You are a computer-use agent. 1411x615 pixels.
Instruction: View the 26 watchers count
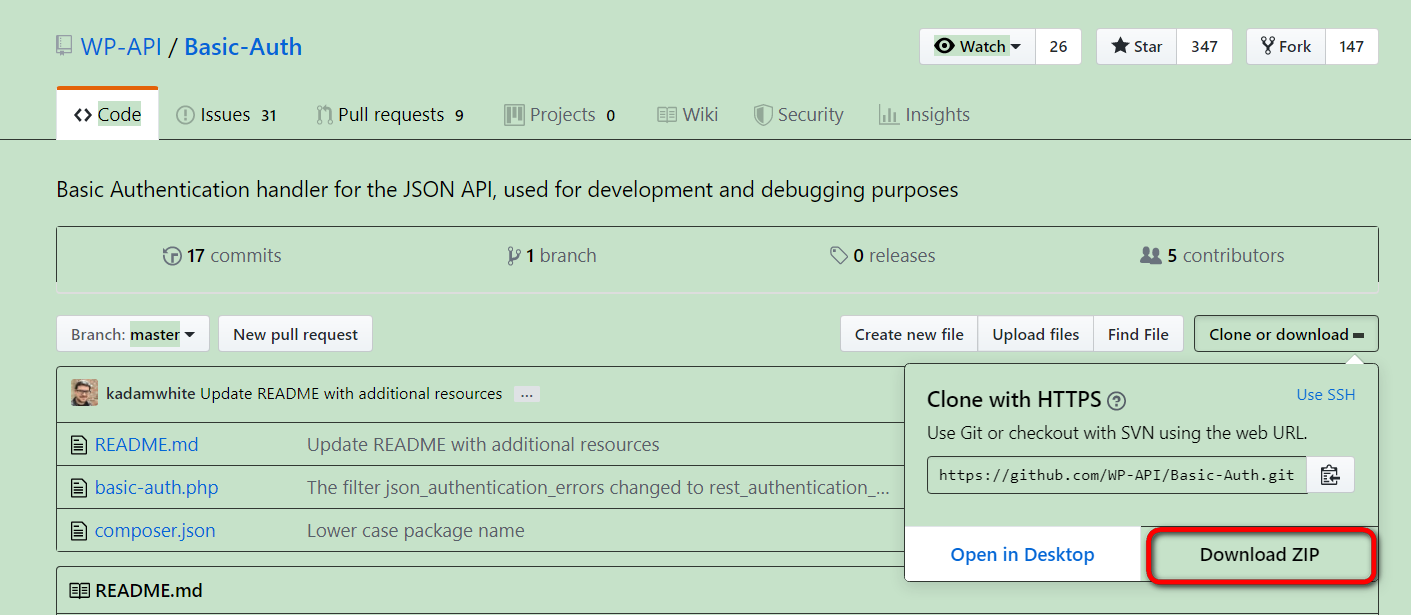click(x=1058, y=47)
